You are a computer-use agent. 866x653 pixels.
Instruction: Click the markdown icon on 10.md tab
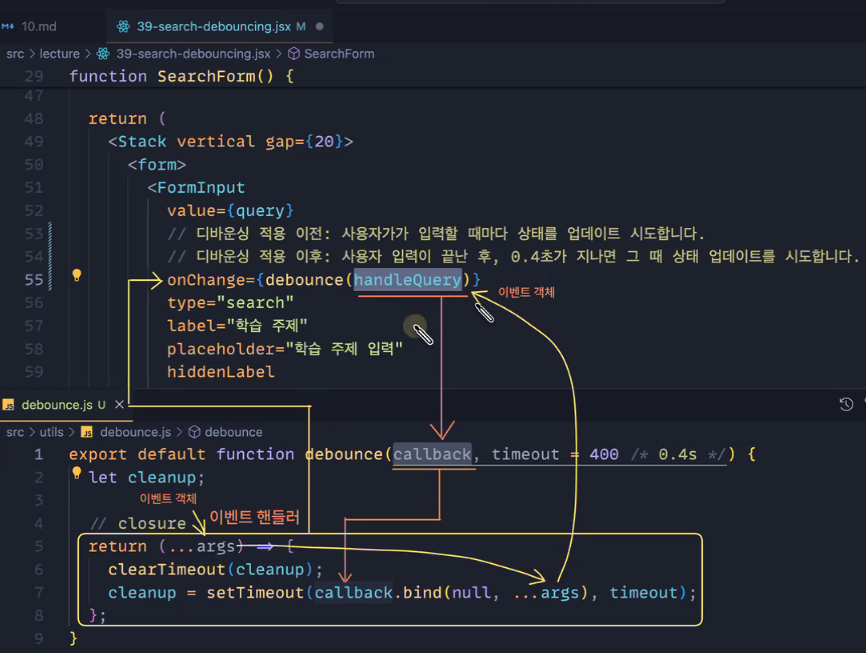tap(8, 27)
